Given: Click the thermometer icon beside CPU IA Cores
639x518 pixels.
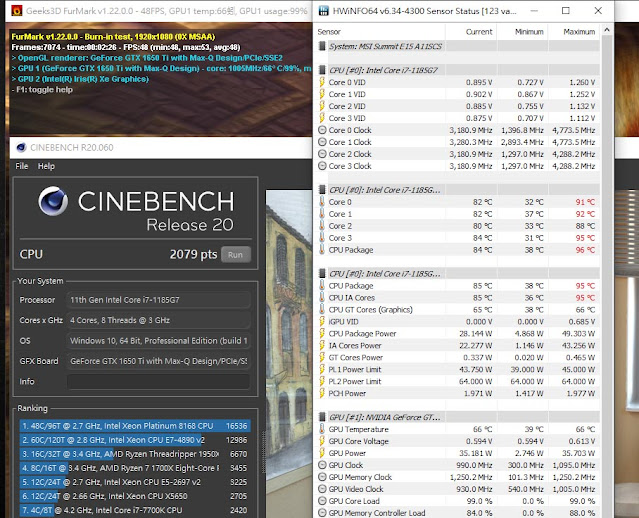Looking at the screenshot, I should (x=322, y=298).
